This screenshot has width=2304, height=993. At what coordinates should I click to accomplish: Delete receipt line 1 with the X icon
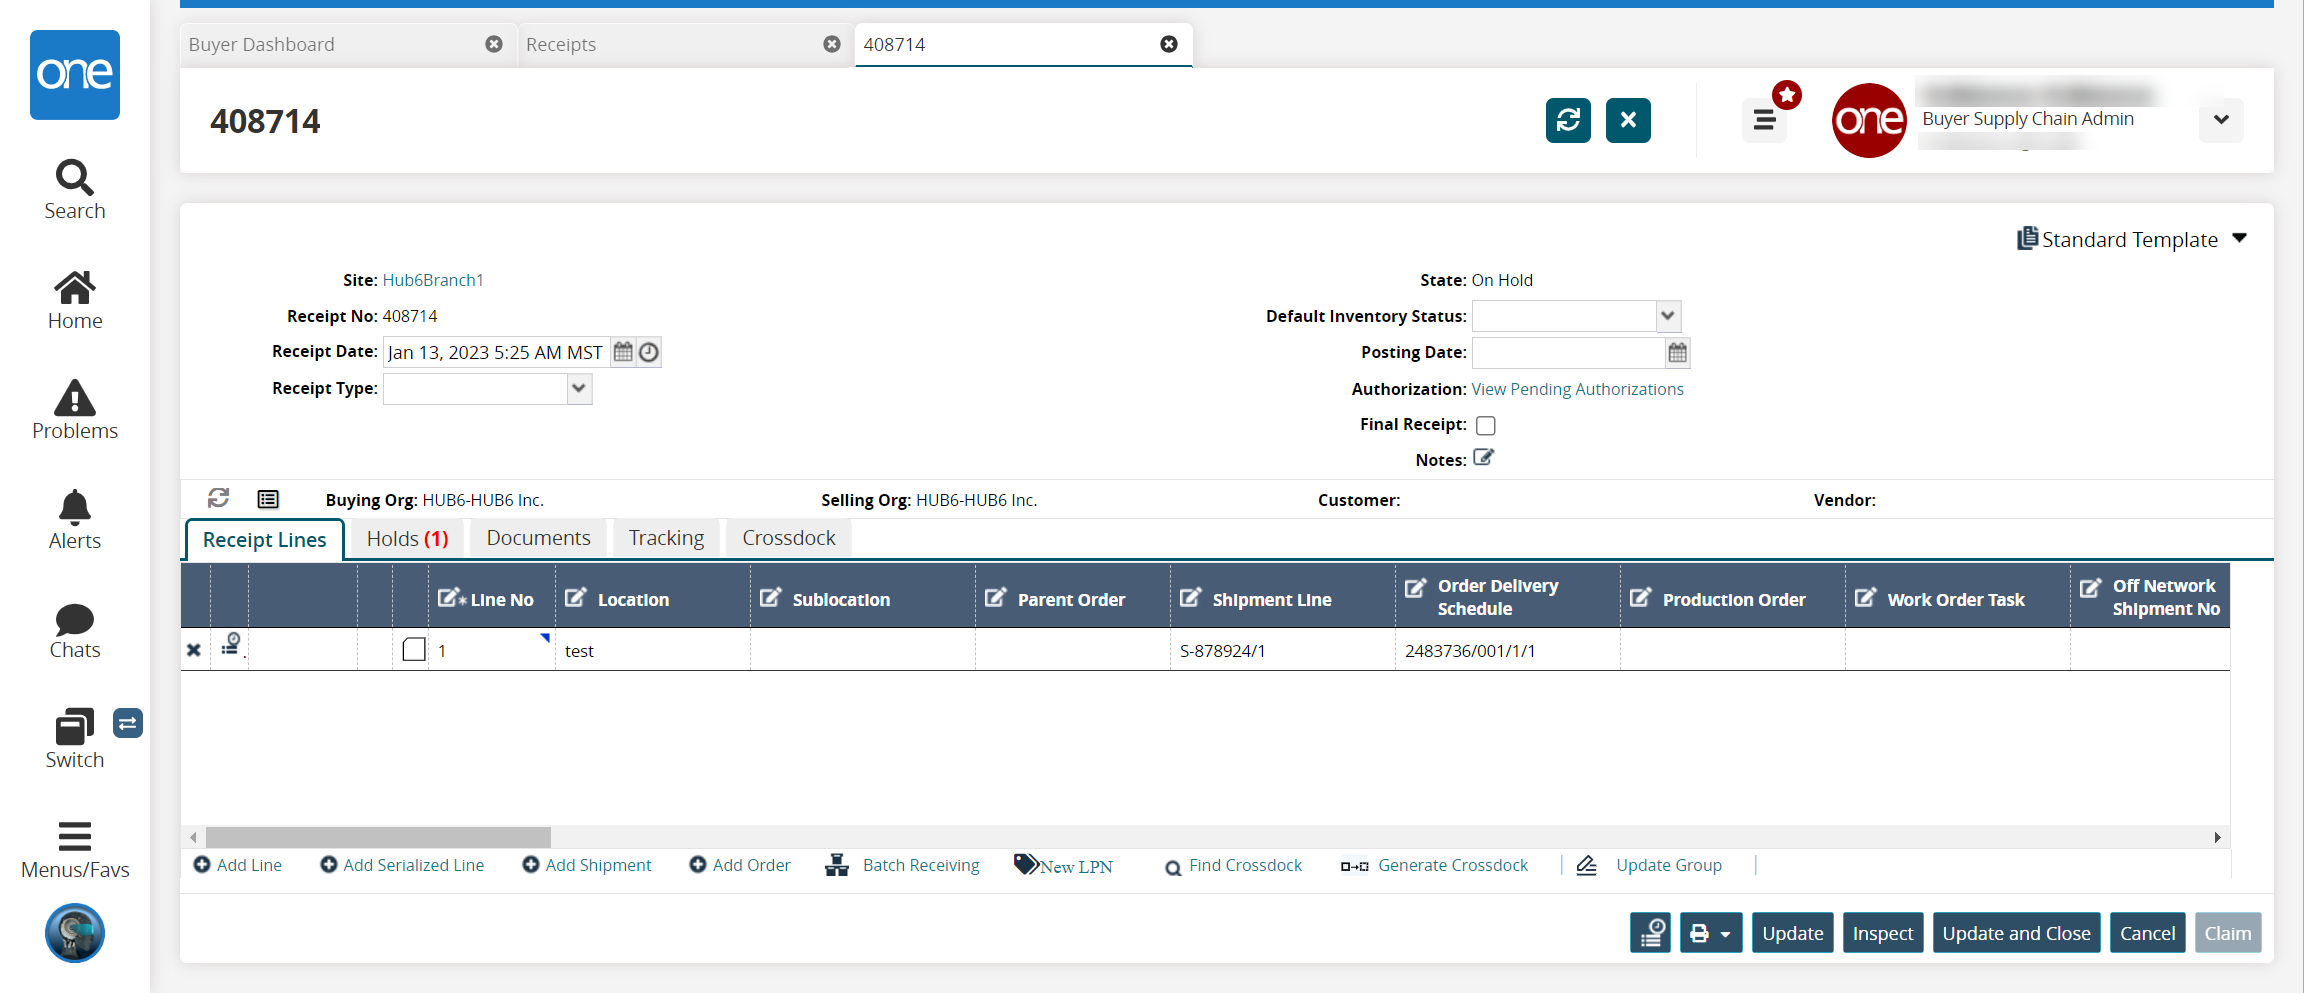pyautogui.click(x=194, y=650)
